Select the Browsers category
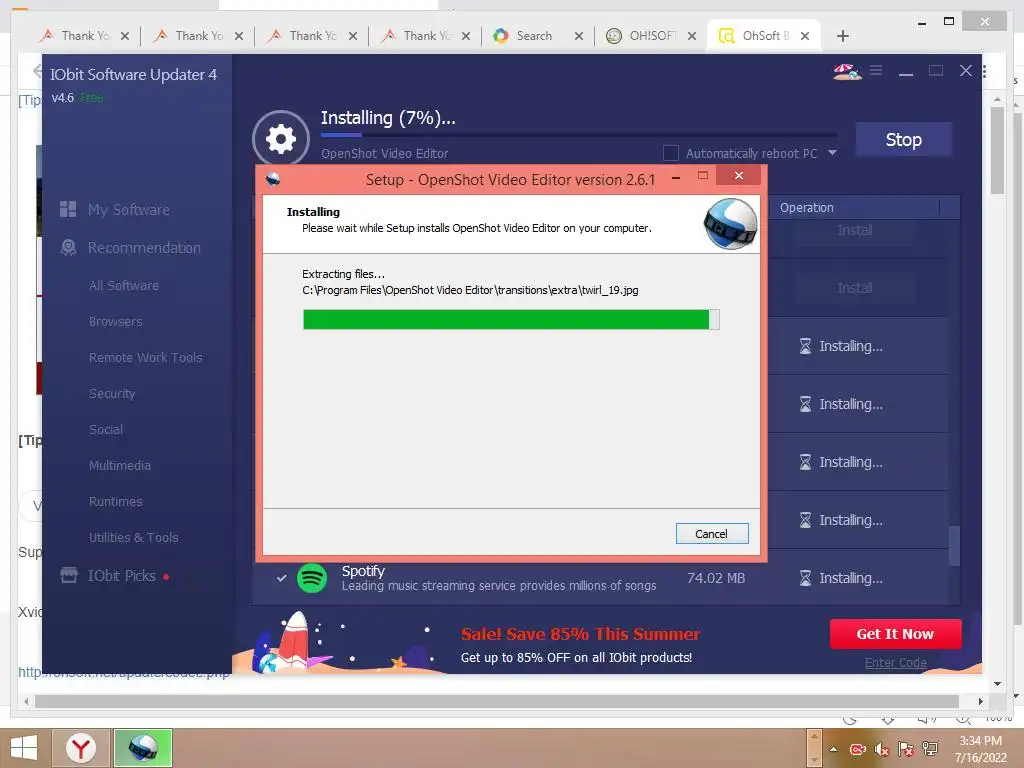 tap(116, 321)
